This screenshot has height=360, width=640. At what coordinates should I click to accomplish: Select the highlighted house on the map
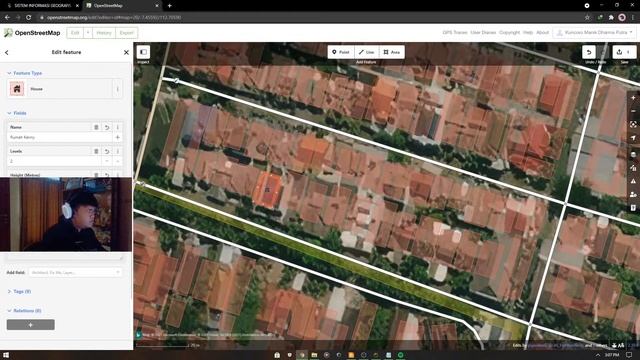[x=267, y=190]
